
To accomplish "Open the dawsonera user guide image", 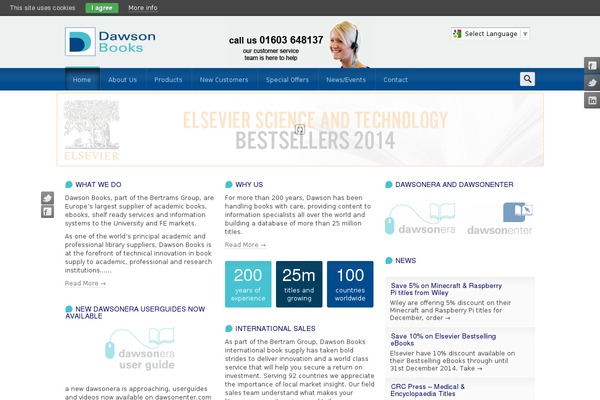I will point(140,348).
